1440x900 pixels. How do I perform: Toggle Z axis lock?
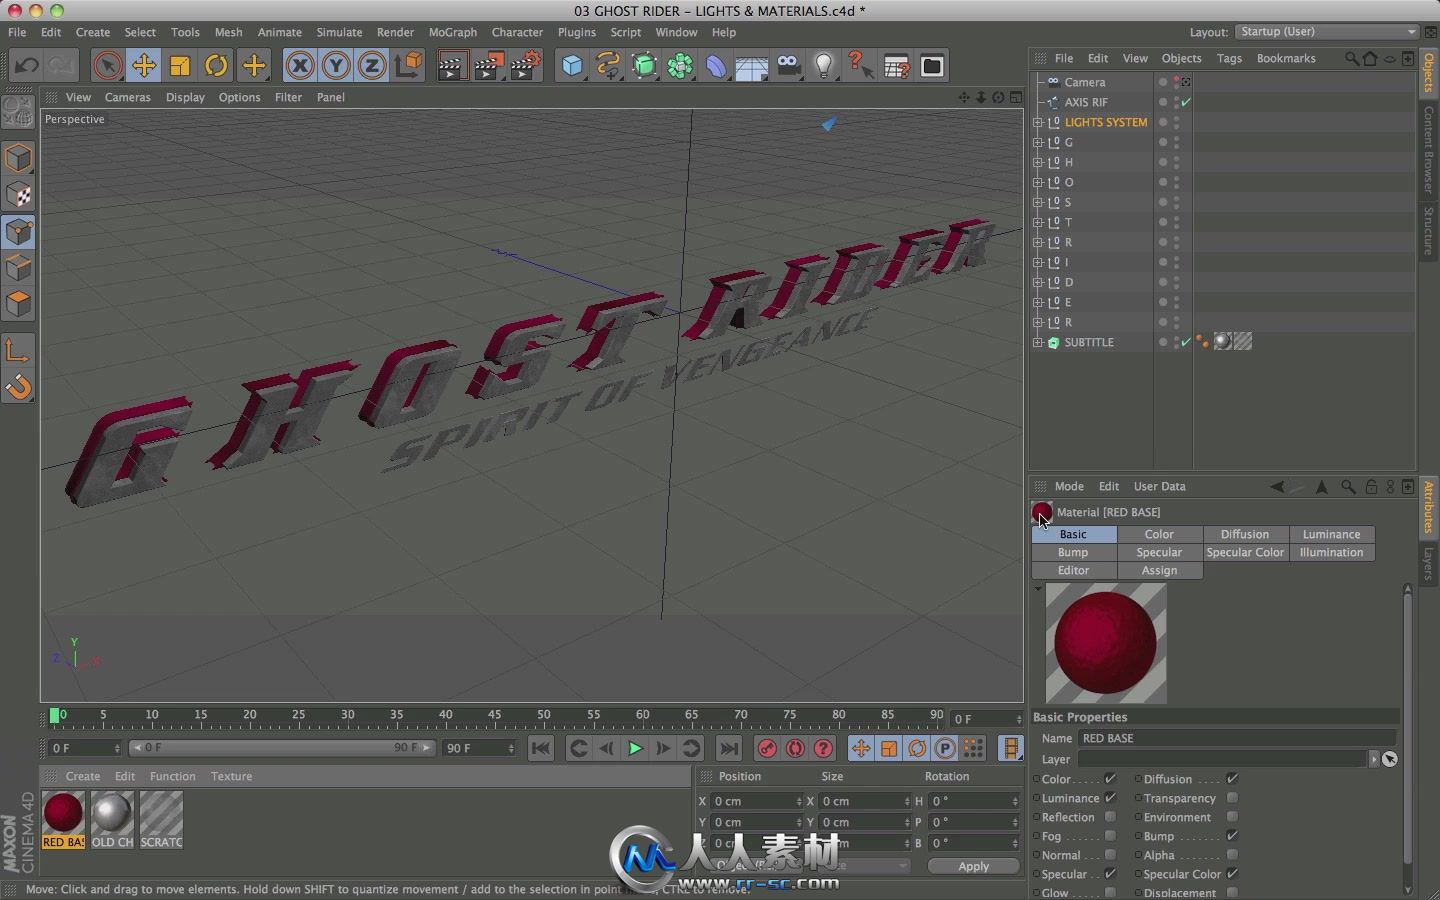point(372,66)
